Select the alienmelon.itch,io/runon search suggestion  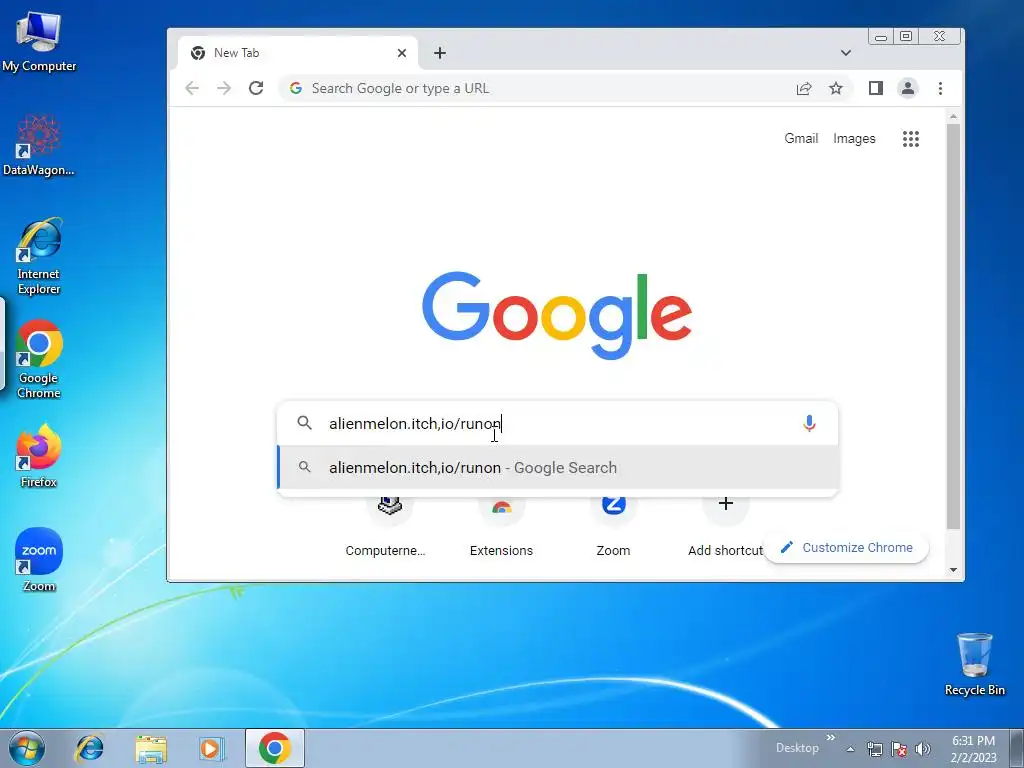coord(558,468)
